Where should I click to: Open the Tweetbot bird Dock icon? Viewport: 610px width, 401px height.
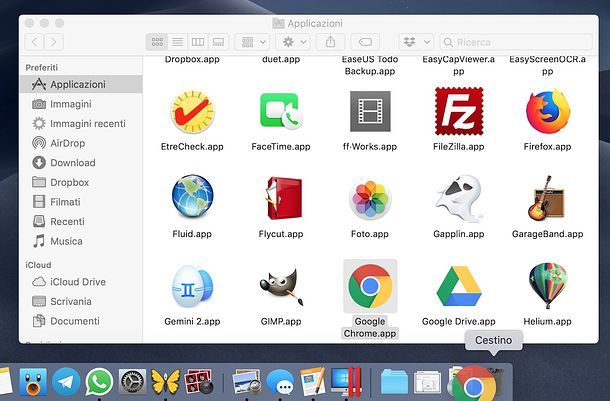[x=33, y=382]
